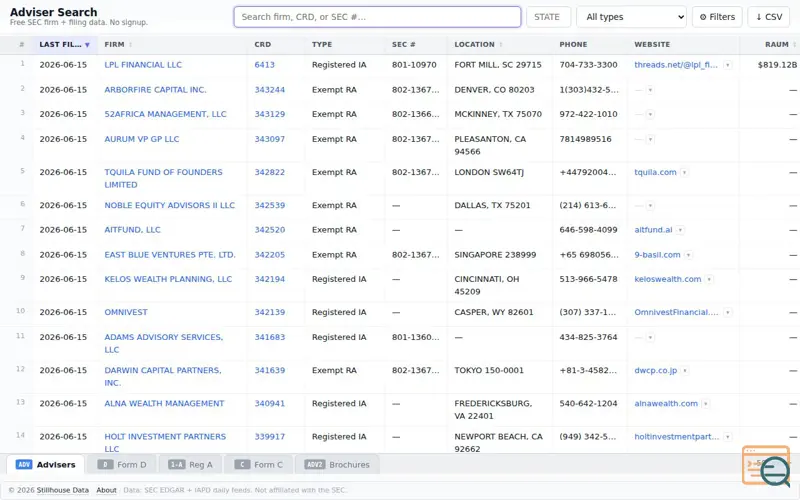The height and width of the screenshot is (500, 800).
Task: Open OMNIVEST firm link
Action: coord(126,312)
